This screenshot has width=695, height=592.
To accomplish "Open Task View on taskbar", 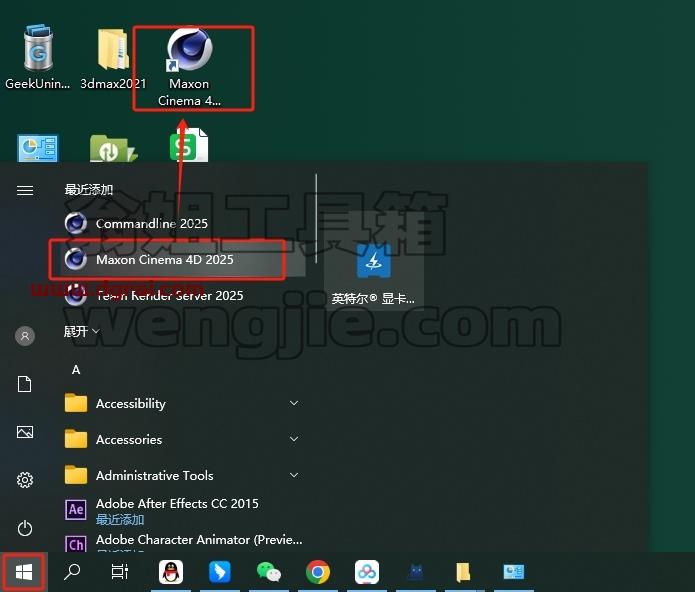I will [x=120, y=572].
